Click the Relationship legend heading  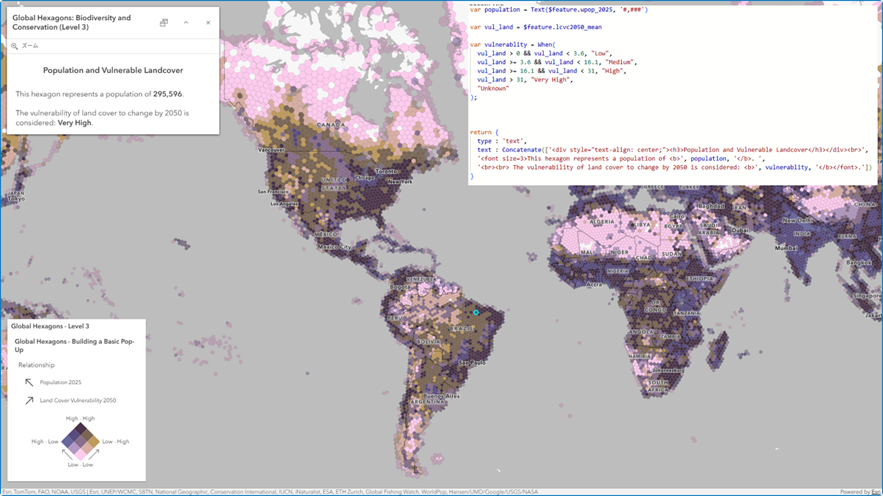[36, 365]
